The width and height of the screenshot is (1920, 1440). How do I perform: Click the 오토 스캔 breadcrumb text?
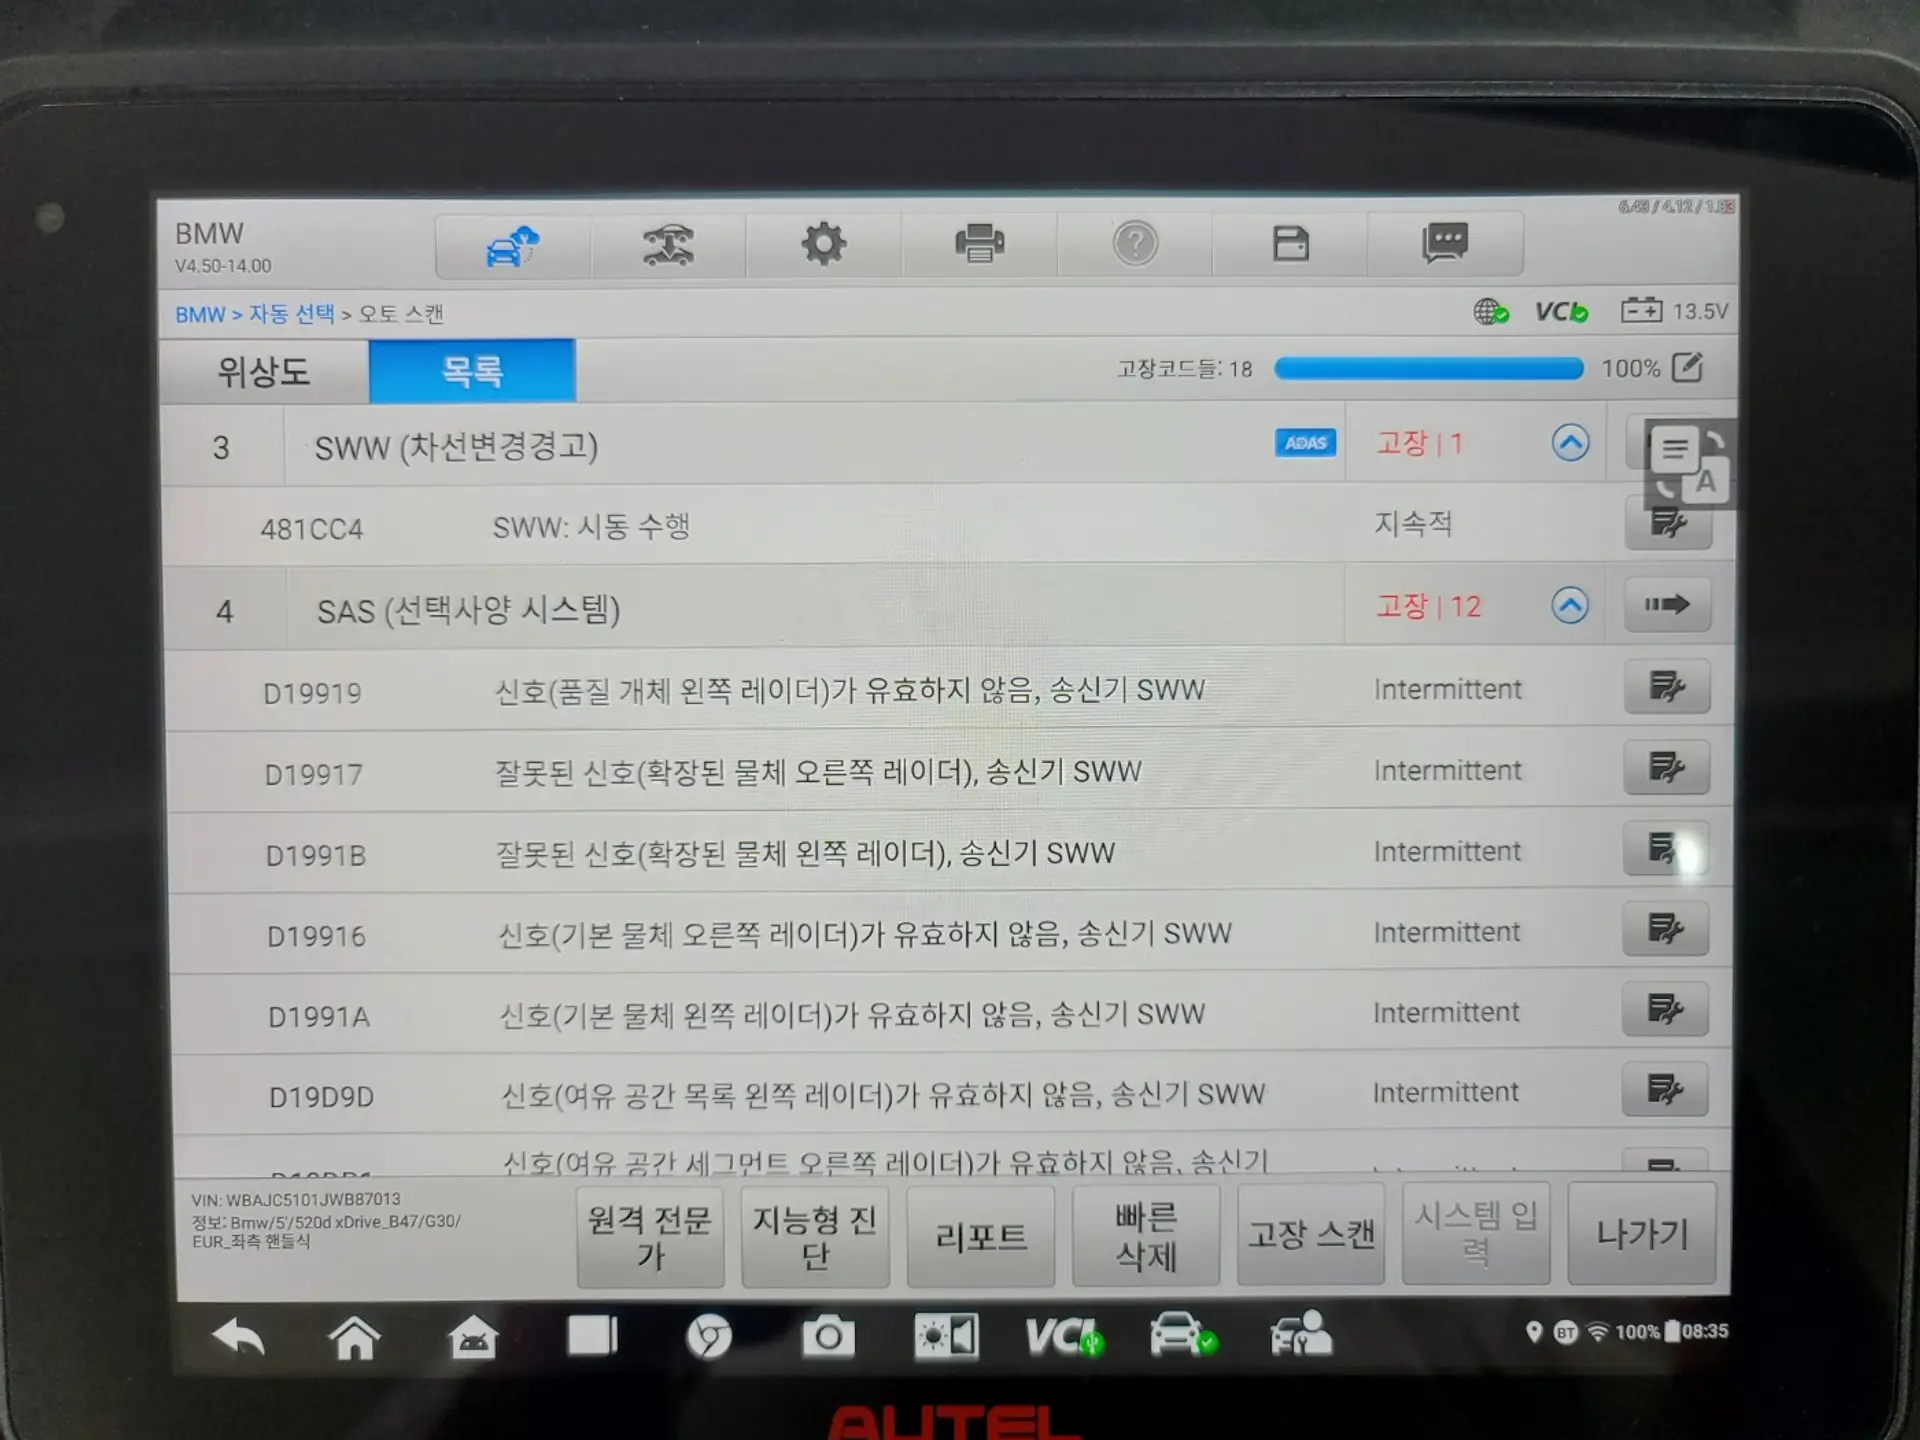(401, 314)
